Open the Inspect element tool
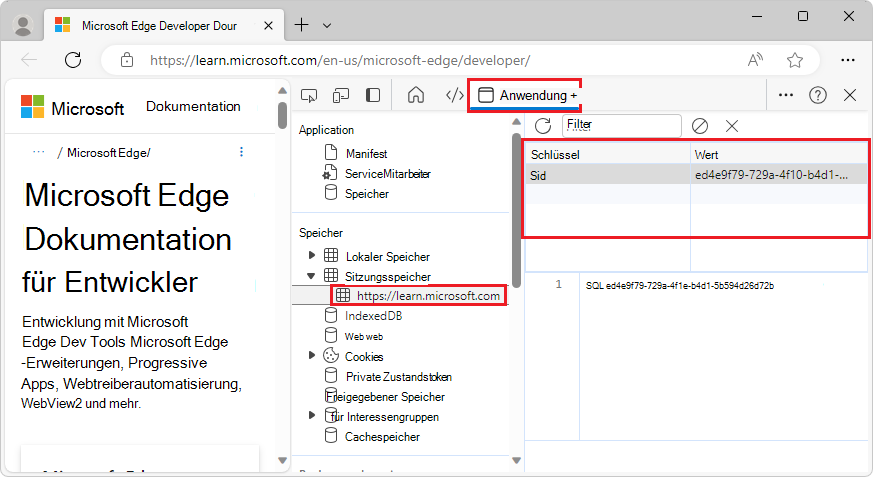This screenshot has height=477, width=873. [x=309, y=96]
